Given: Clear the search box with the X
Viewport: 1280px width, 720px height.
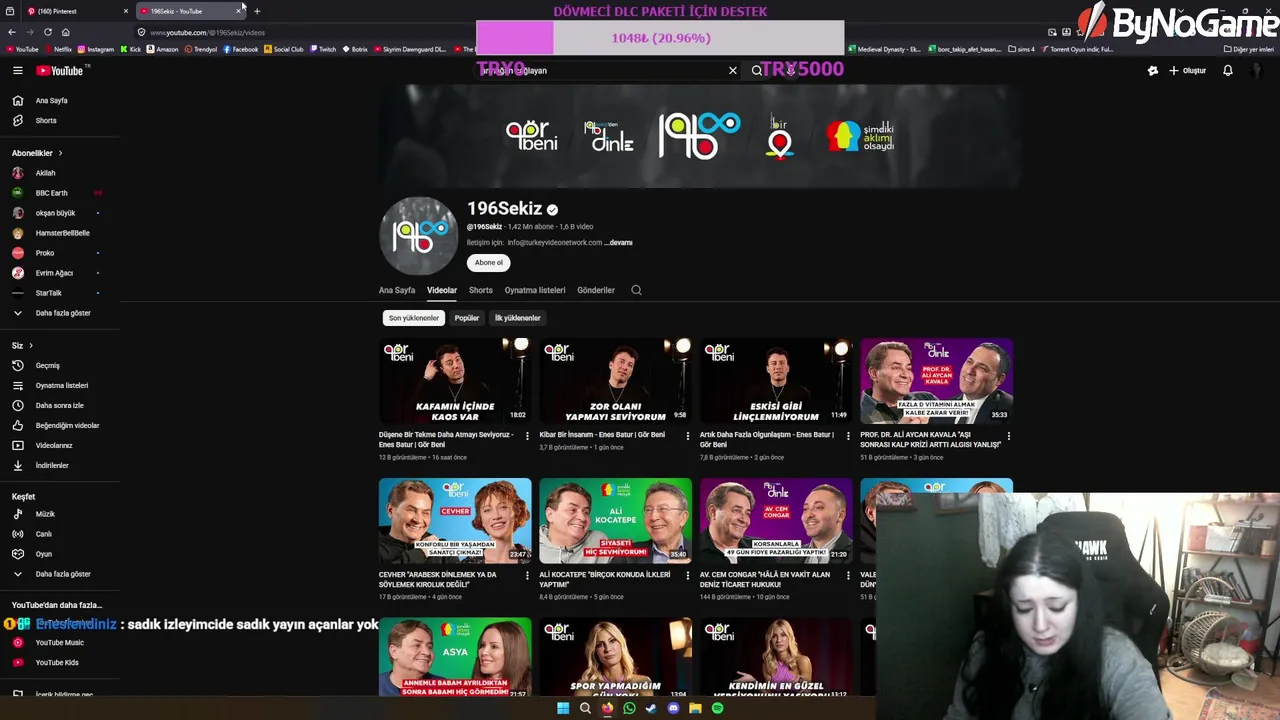Looking at the screenshot, I should (732, 70).
